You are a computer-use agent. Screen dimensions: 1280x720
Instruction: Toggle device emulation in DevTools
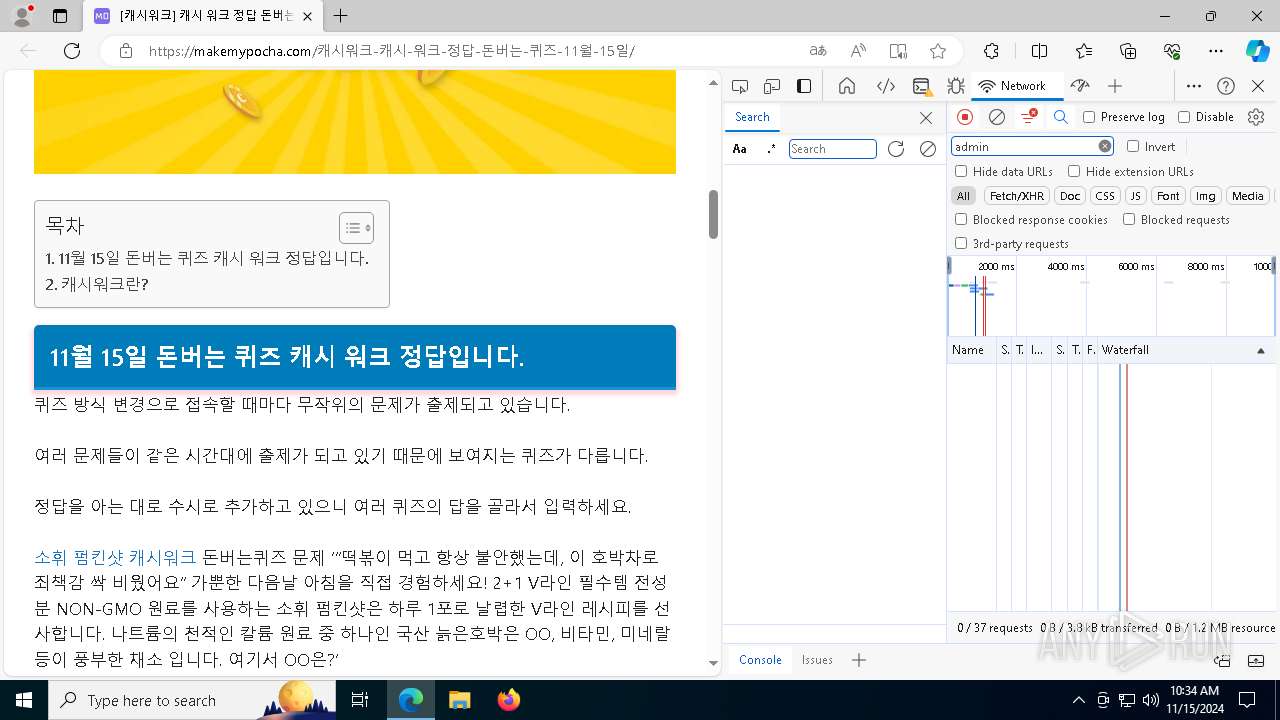tap(771, 86)
